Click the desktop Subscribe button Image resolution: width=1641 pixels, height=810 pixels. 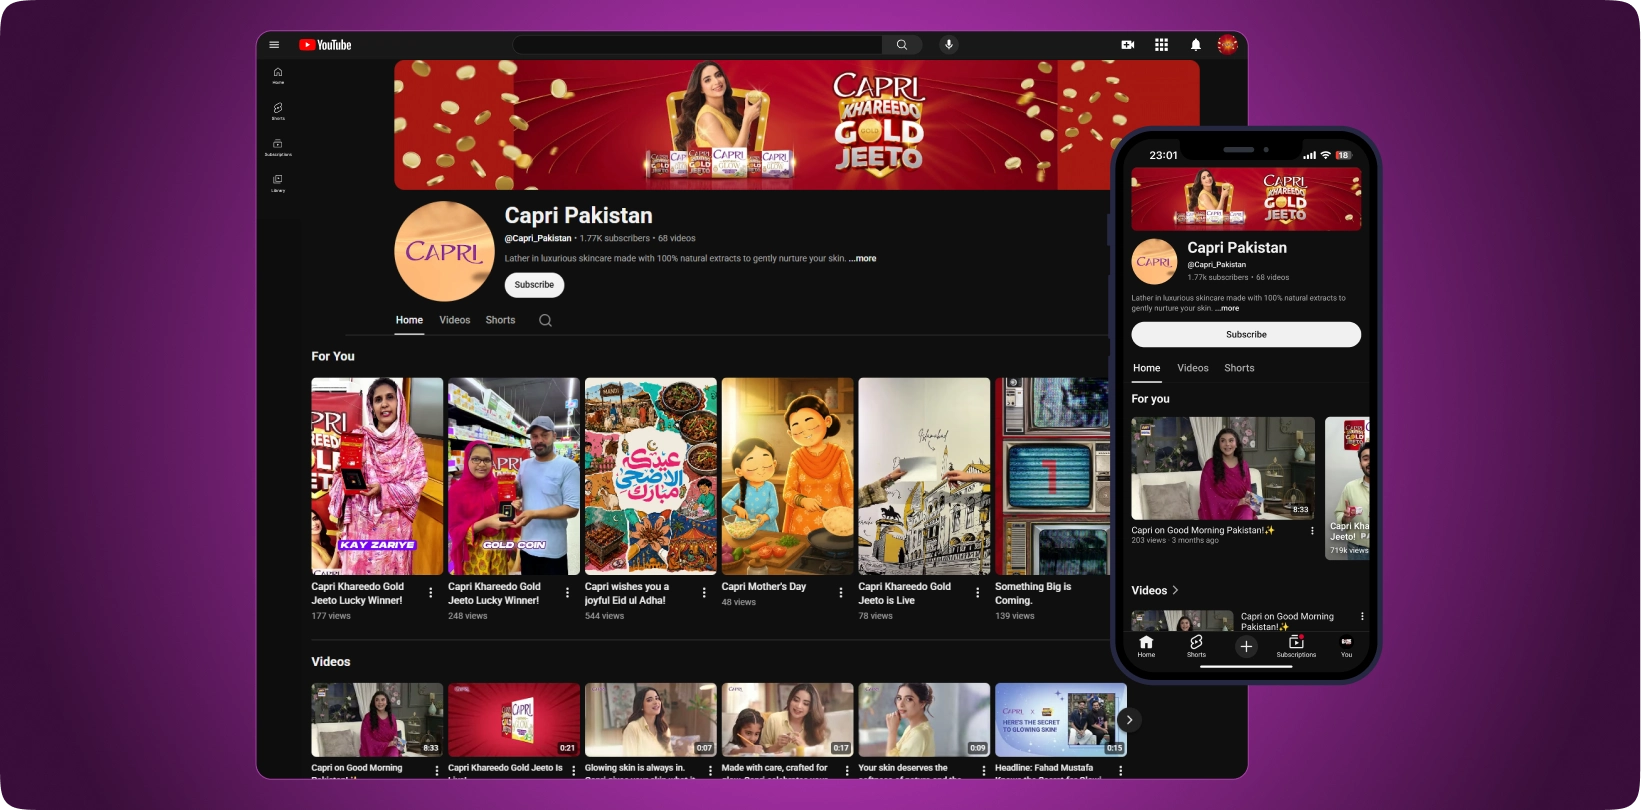click(534, 285)
